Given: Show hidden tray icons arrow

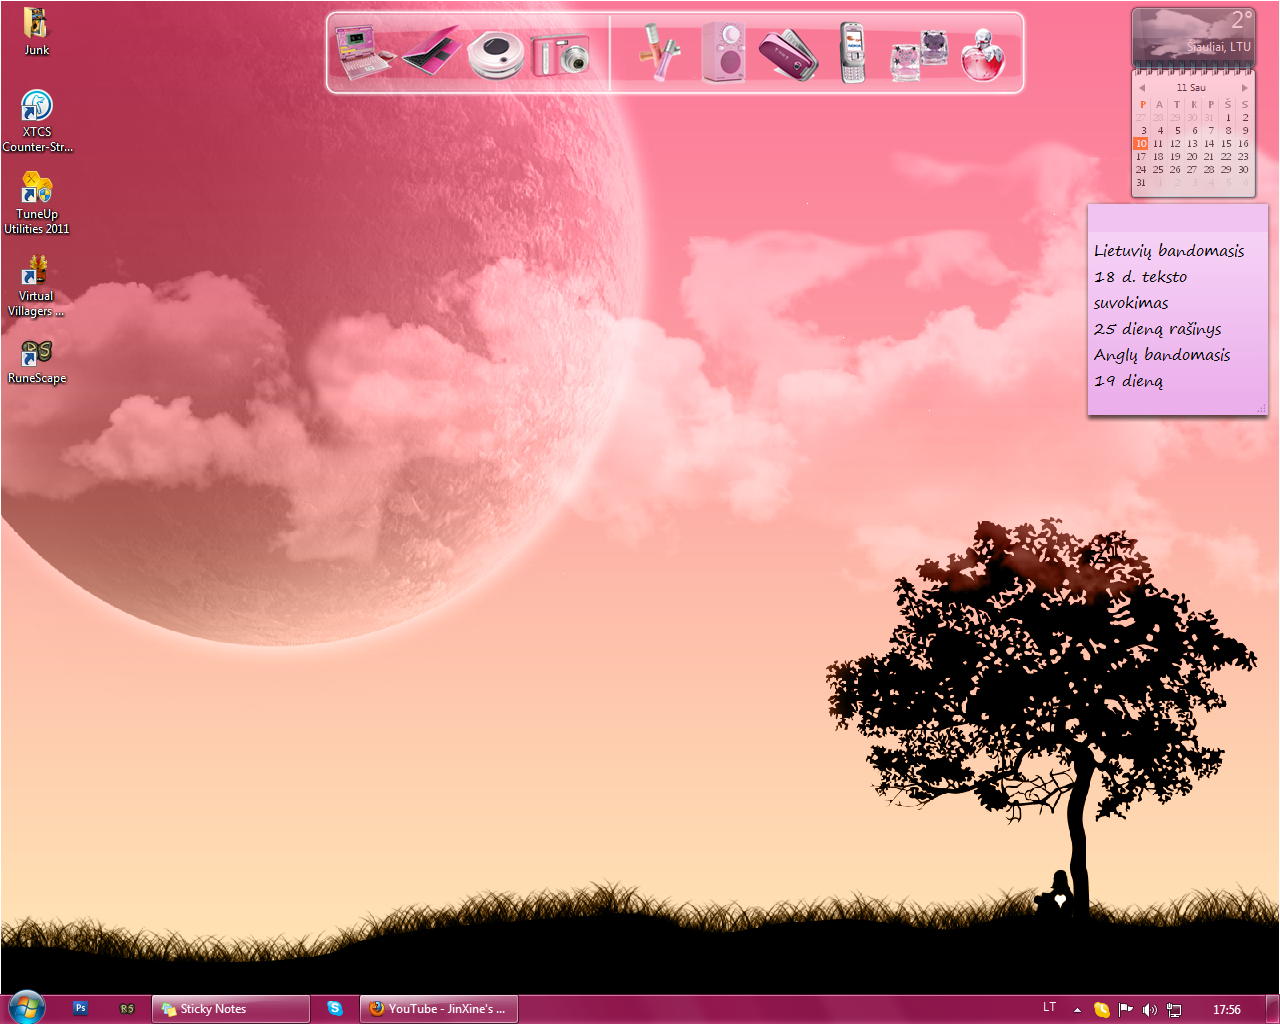Looking at the screenshot, I should 1077,1010.
